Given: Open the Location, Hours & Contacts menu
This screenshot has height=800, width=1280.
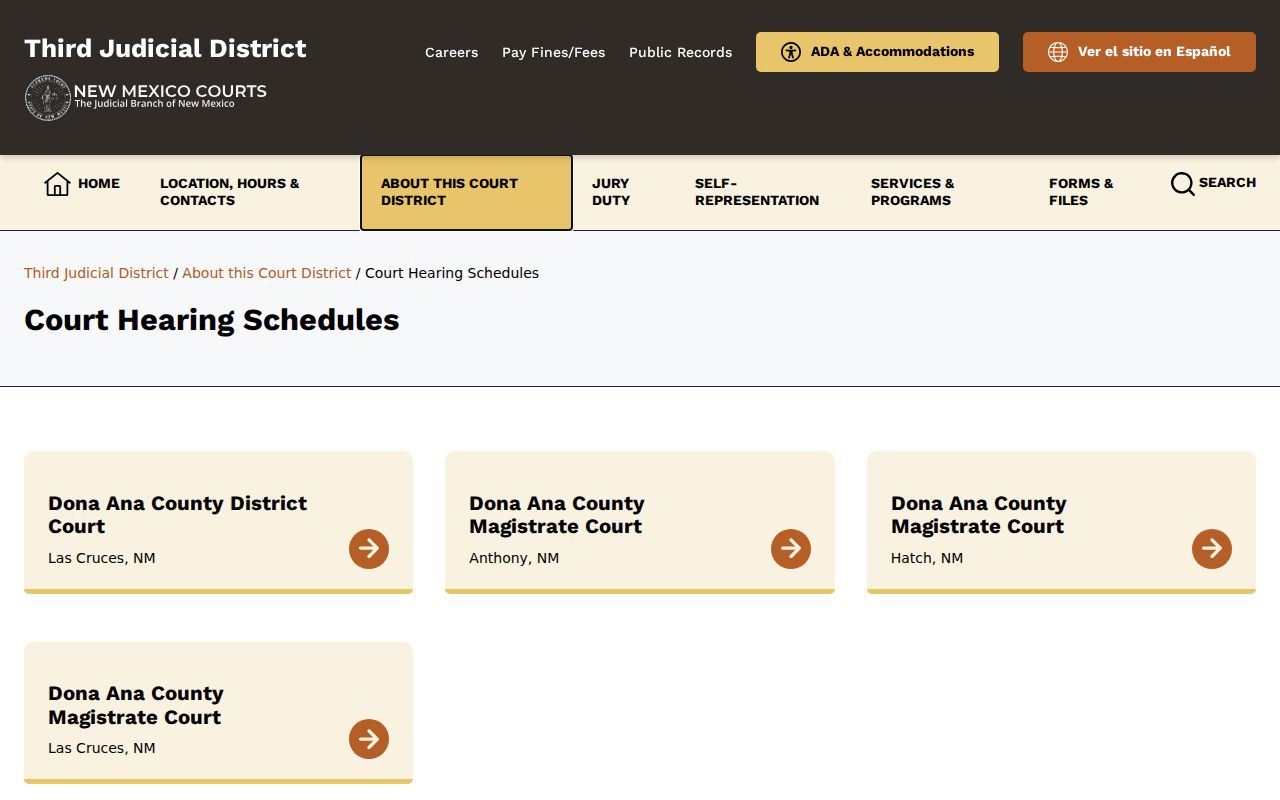Looking at the screenshot, I should (230, 192).
